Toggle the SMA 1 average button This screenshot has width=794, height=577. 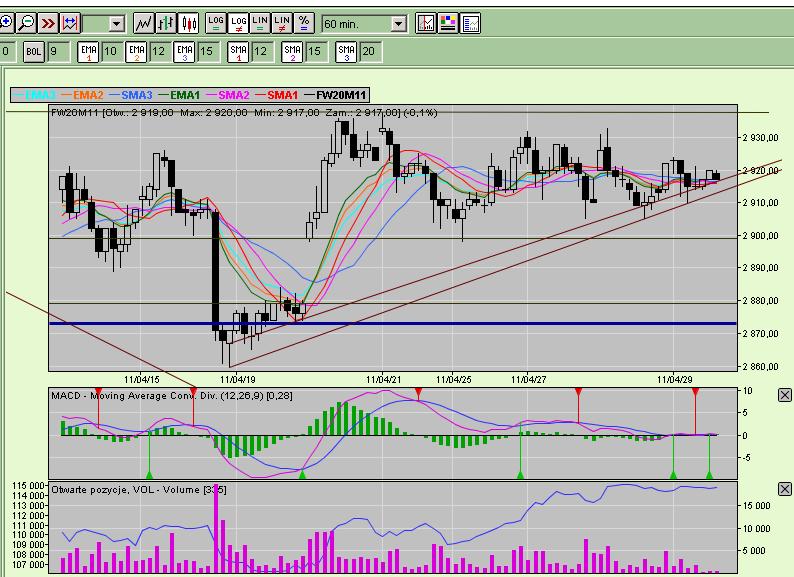[x=239, y=51]
